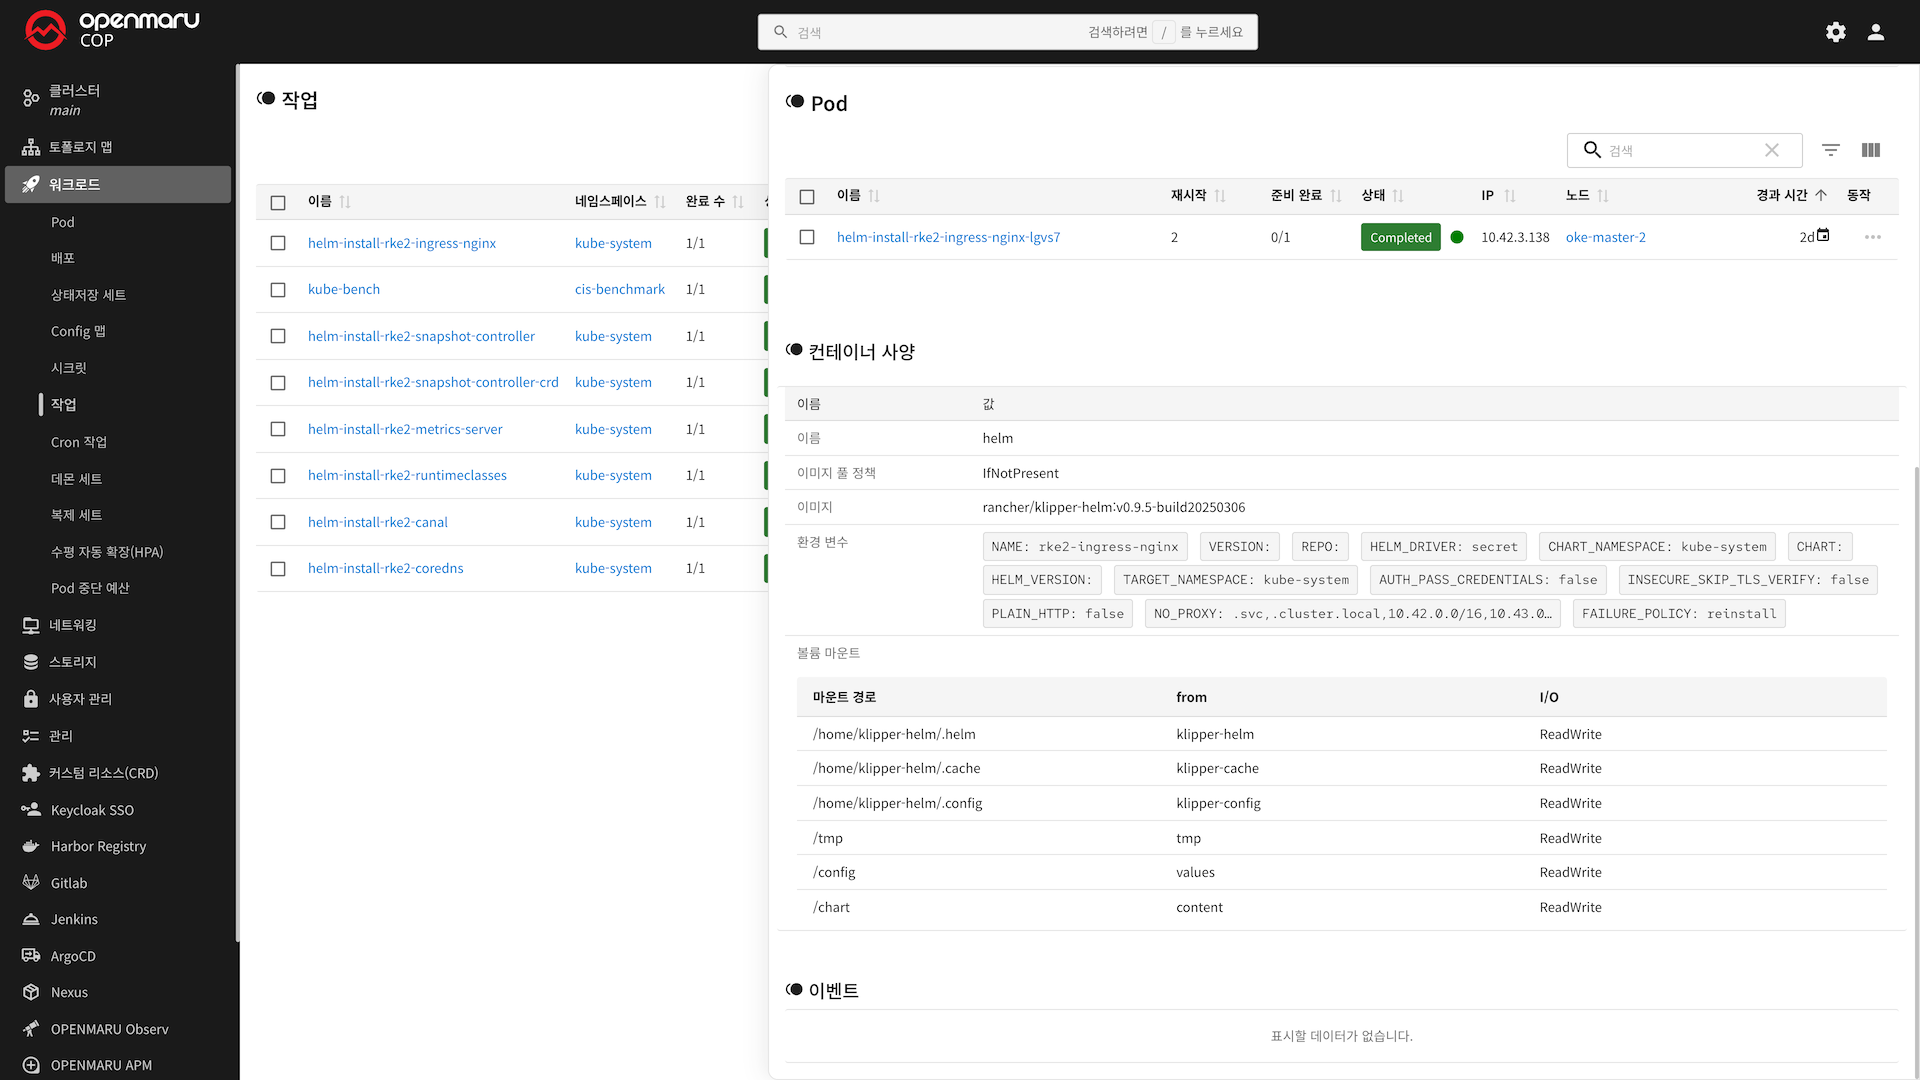Clear the Pod search with X icon
Screen dimensions: 1920x1080
click(x=1771, y=150)
